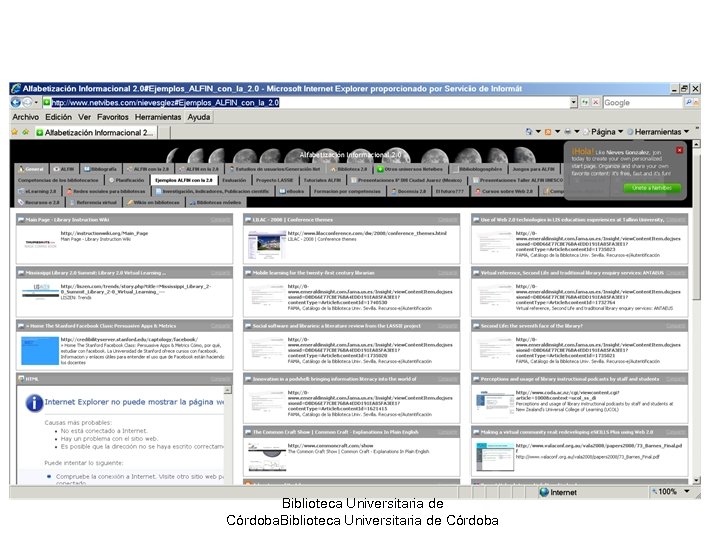Open the feeds button dropdown arrow
Image resolution: width=720 pixels, height=540 pixels.
pyautogui.click(x=557, y=132)
